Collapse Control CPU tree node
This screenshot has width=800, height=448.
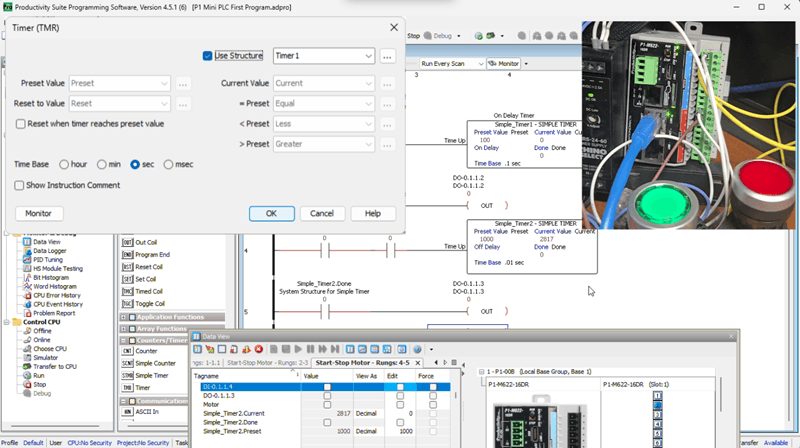6,322
